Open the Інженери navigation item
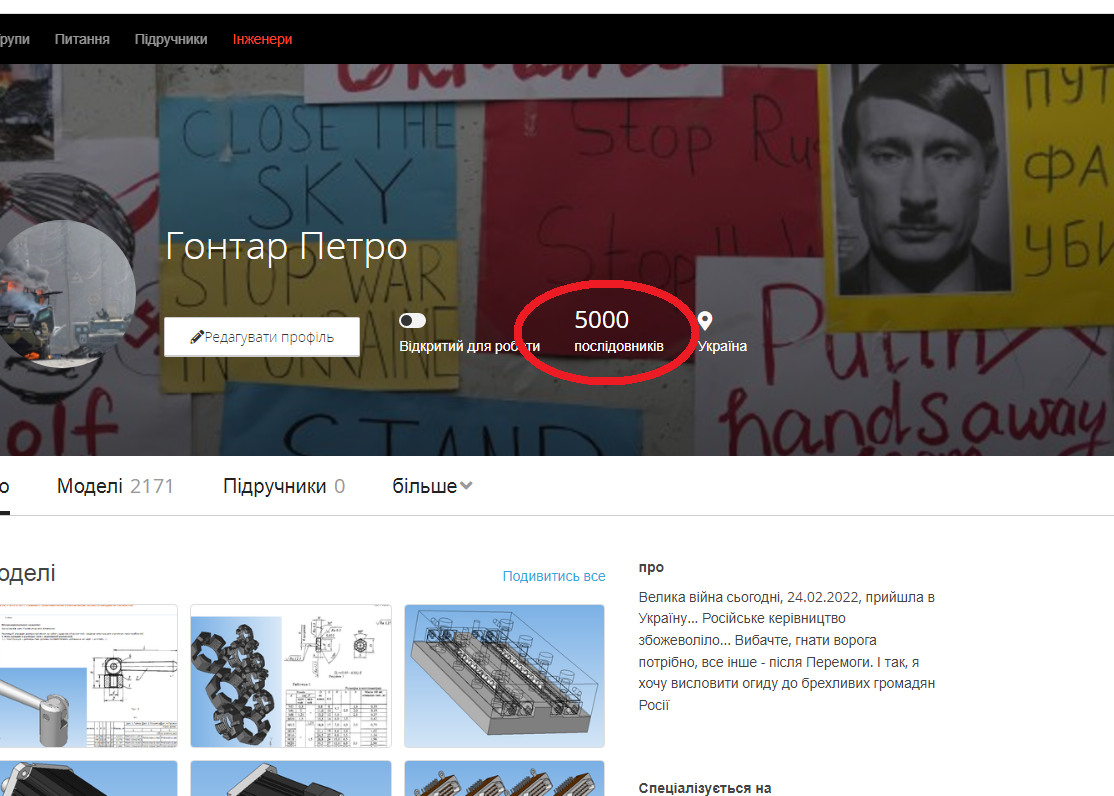The height and width of the screenshot is (796, 1114). click(x=262, y=39)
